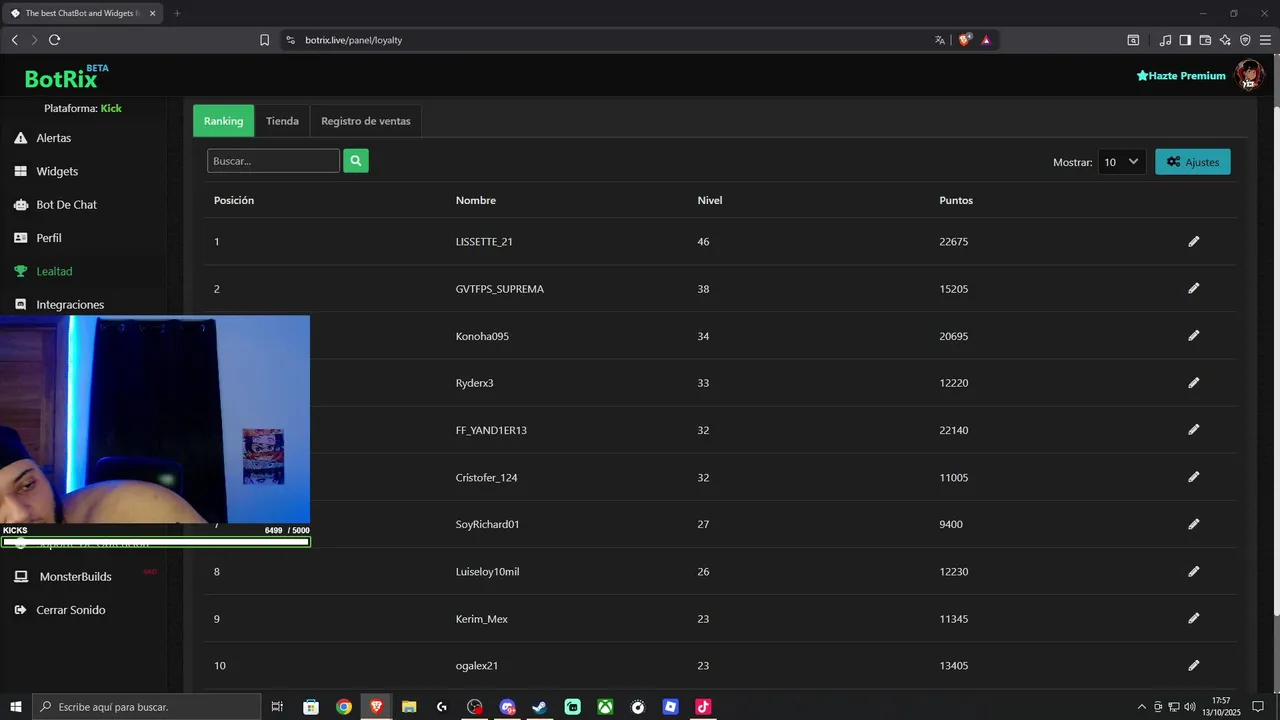This screenshot has width=1280, height=720.
Task: Bookmark this page with bookmark icon
Action: click(x=264, y=40)
